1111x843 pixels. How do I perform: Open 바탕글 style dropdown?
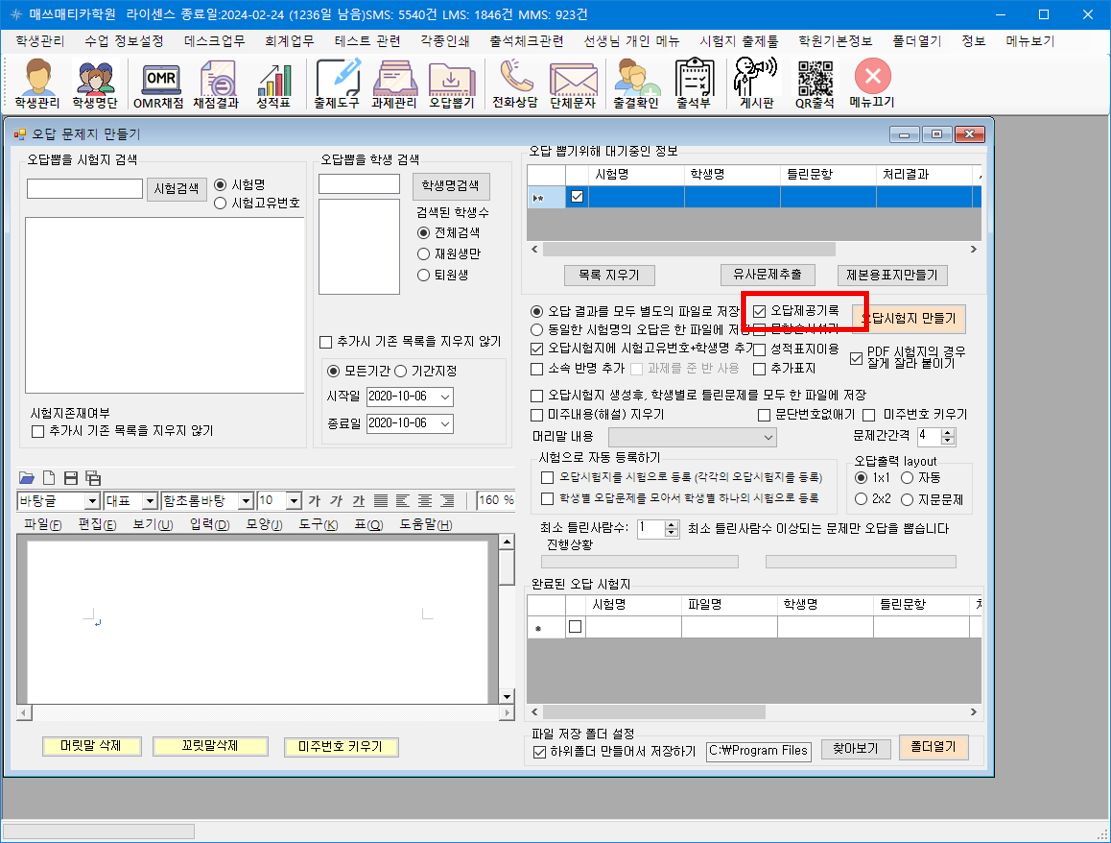tap(92, 501)
